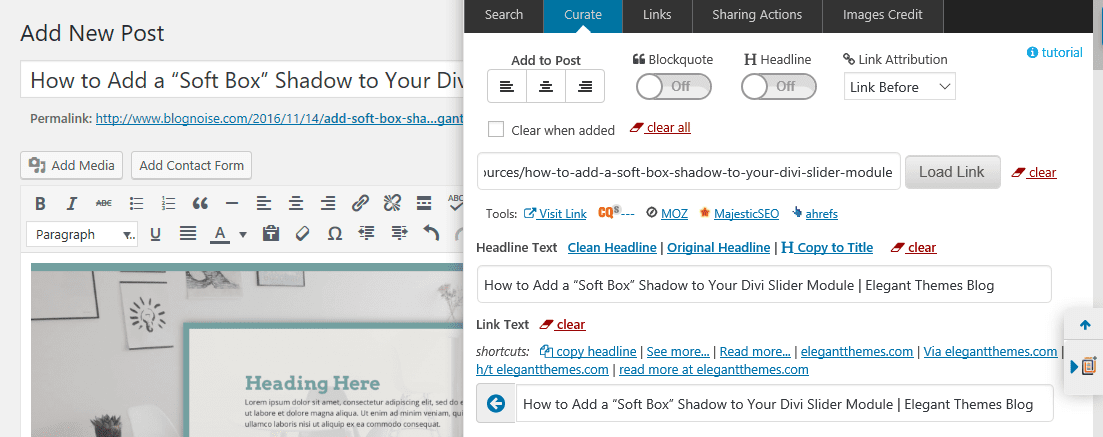Add to post with left alignment
The height and width of the screenshot is (437, 1103).
click(506, 87)
